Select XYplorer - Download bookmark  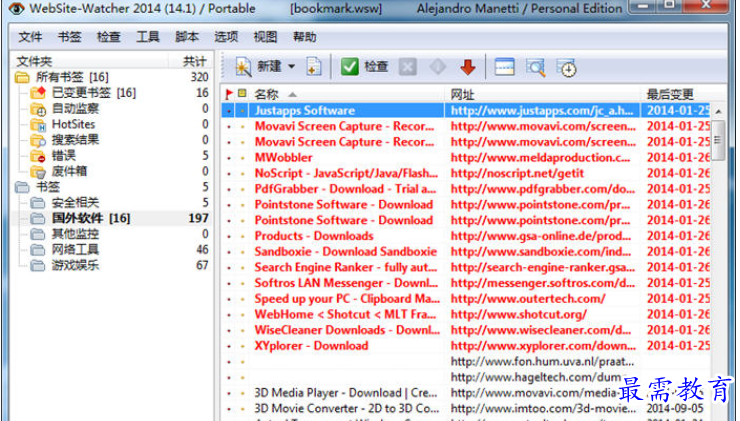pyautogui.click(x=466, y=345)
